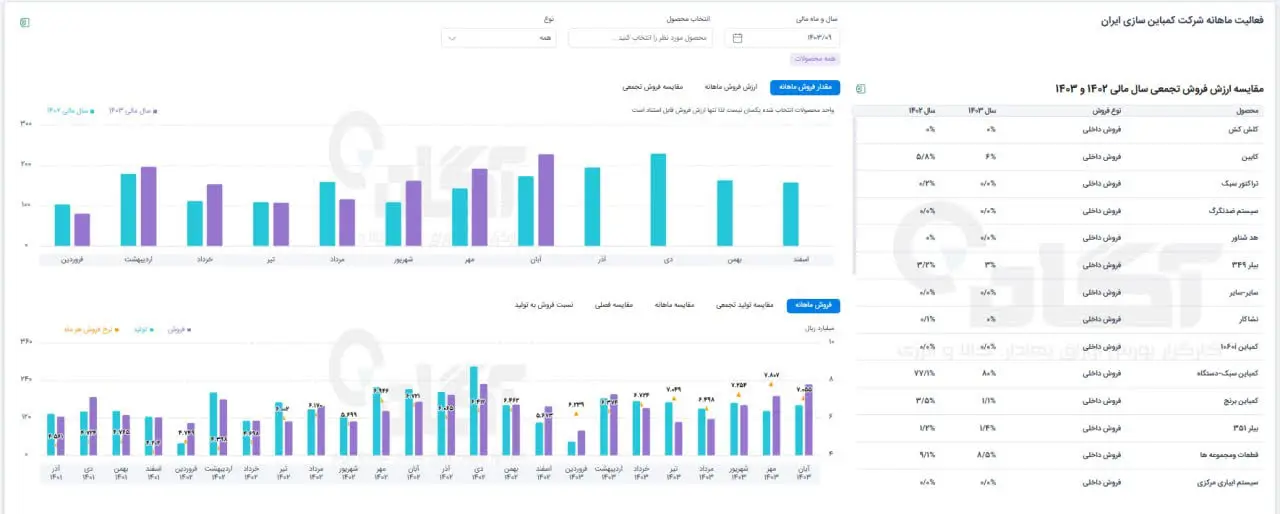
Task: Select the مقدار فروش ماهانه tab
Action: click(807, 87)
